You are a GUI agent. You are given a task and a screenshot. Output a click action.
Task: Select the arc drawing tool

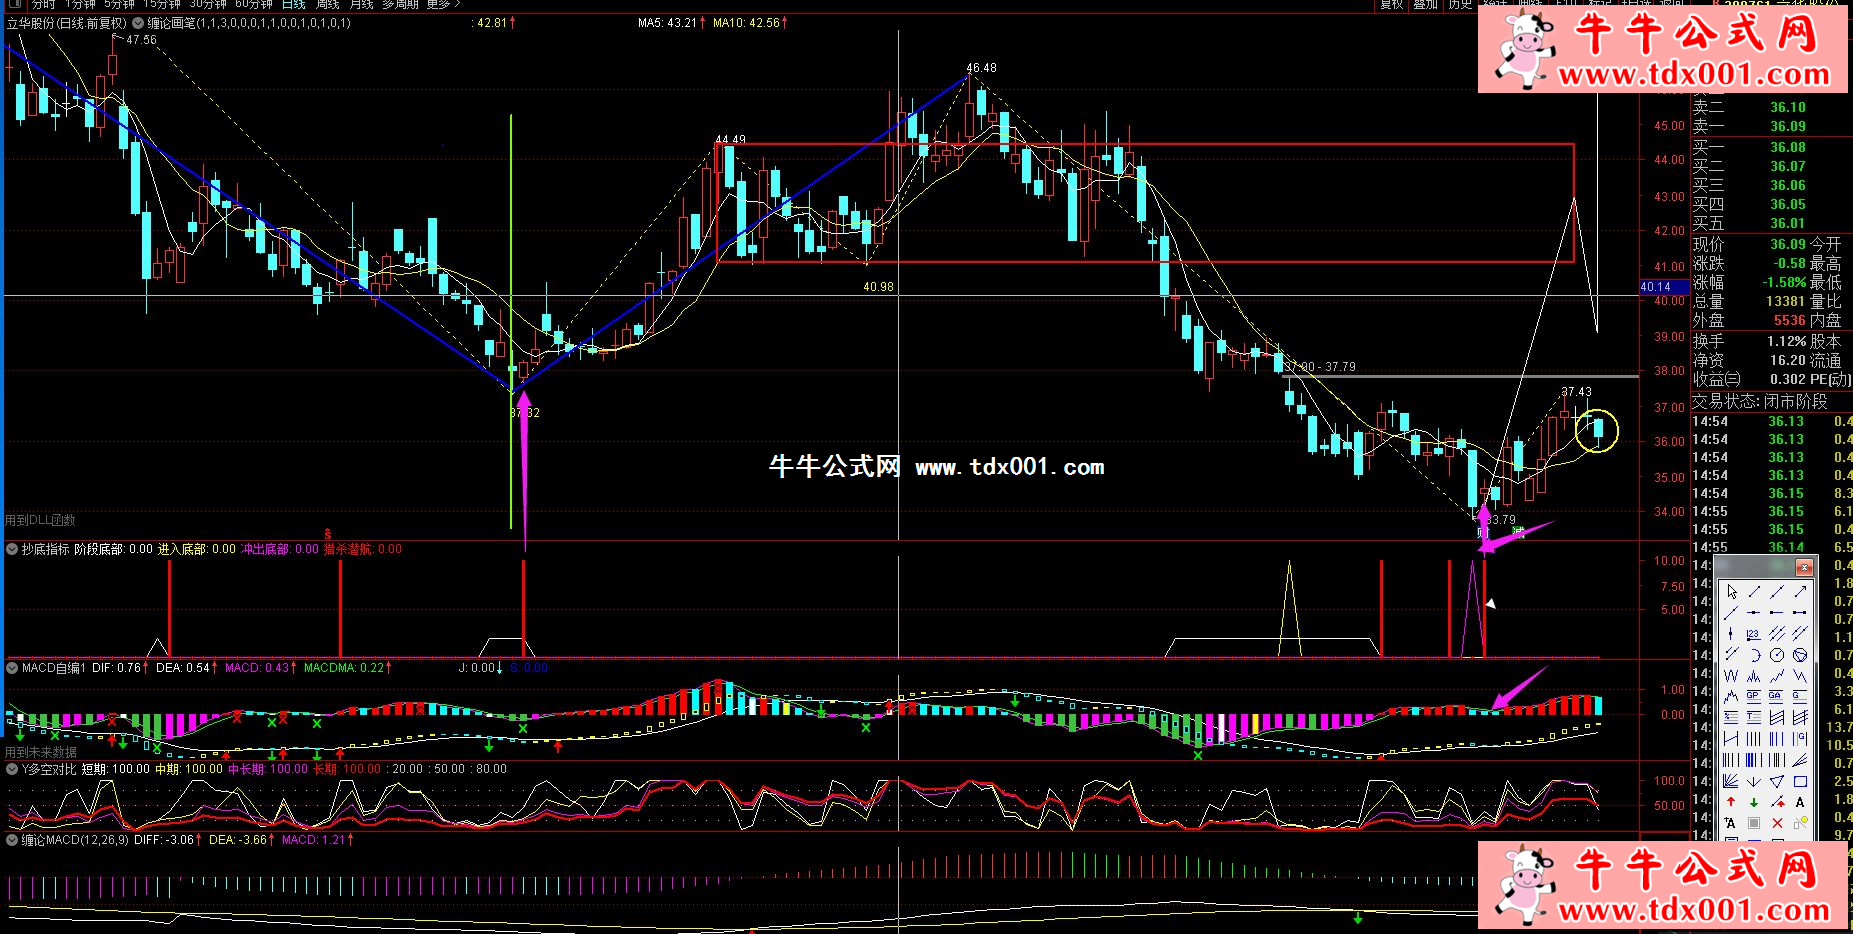[1754, 655]
